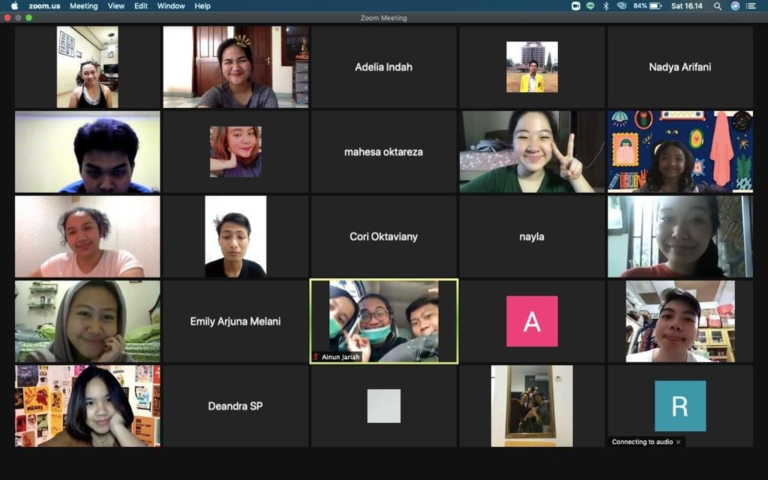Screen dimensions: 768x480
Task: Open the zoom.us application menu
Action: (44, 6)
